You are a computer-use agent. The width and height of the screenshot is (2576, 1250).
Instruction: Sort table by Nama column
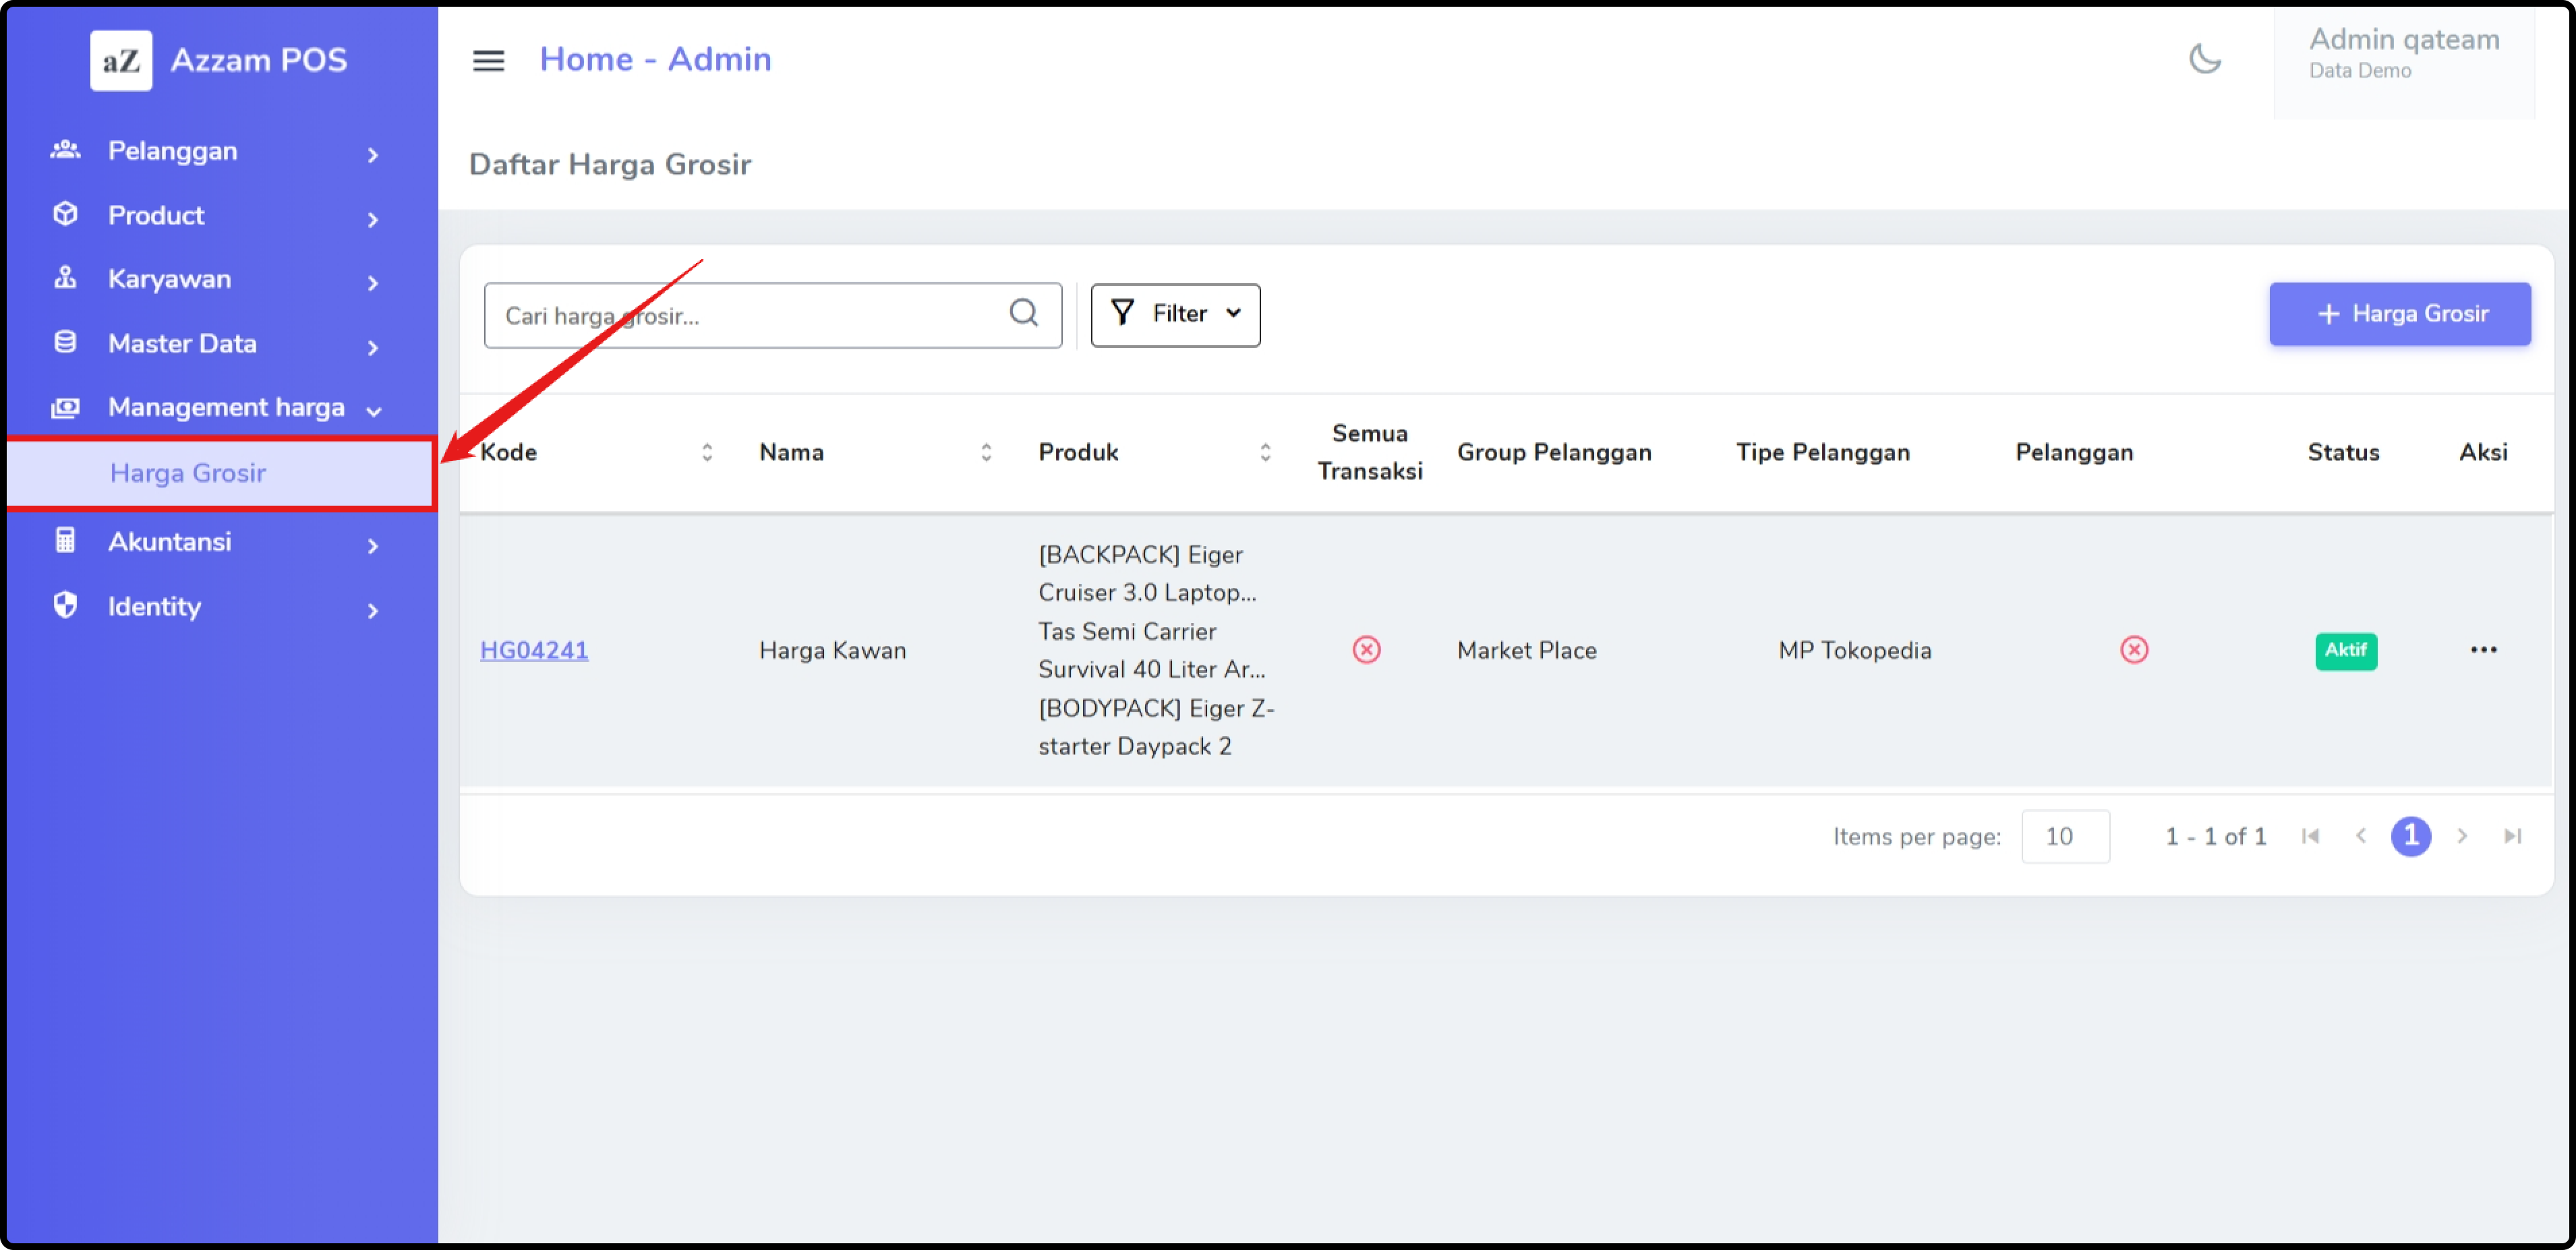[x=985, y=453]
